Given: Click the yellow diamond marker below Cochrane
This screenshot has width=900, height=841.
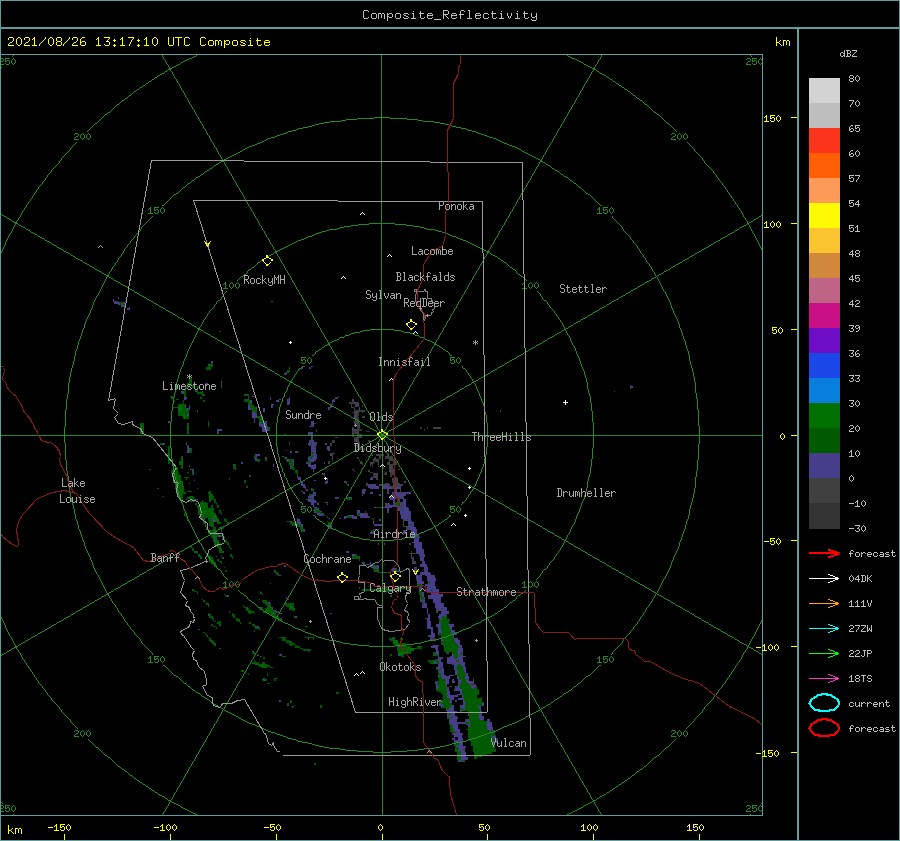Looking at the screenshot, I should [x=342, y=577].
